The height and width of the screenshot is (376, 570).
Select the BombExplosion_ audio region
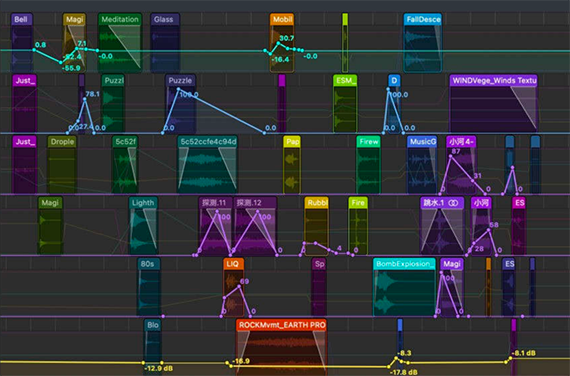pyautogui.click(x=404, y=287)
